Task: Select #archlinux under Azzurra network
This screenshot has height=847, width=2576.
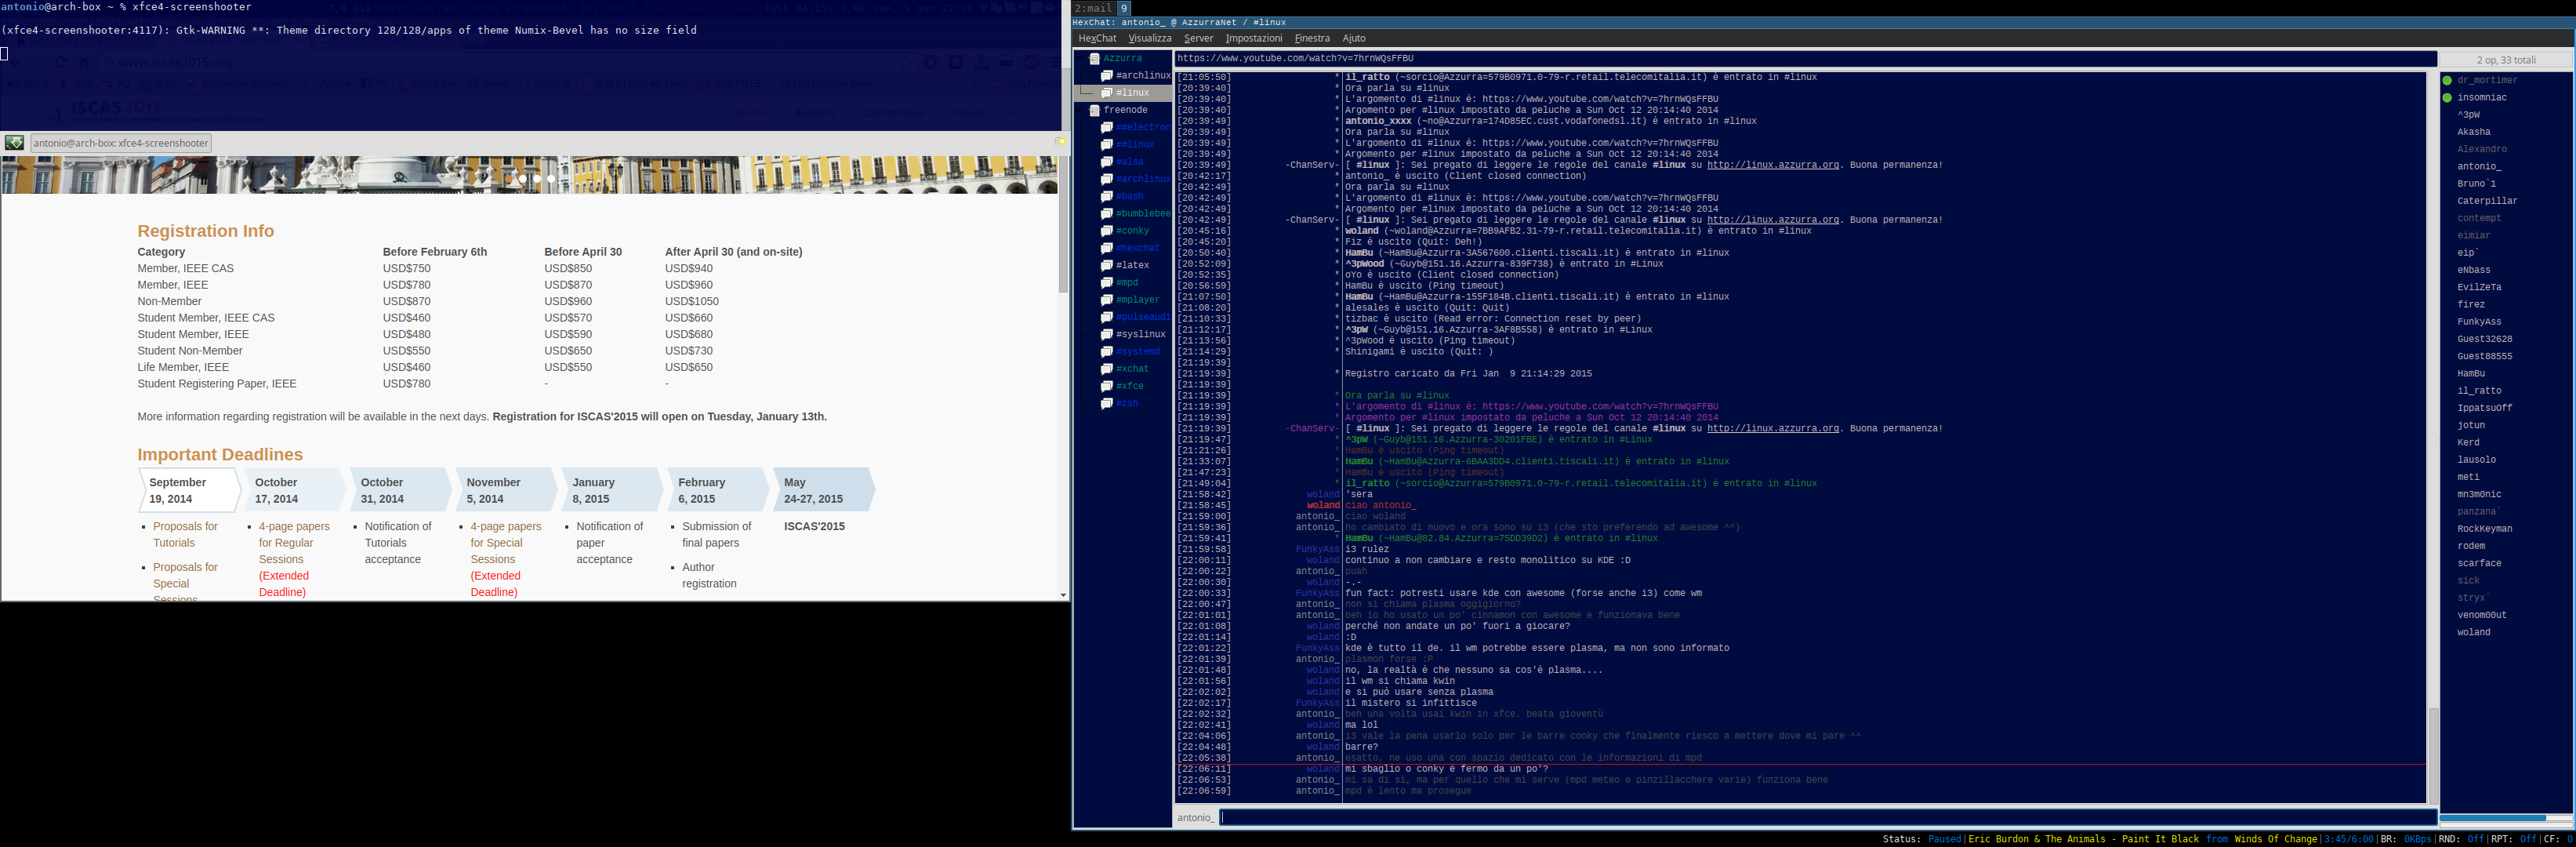Action: click(x=1143, y=76)
